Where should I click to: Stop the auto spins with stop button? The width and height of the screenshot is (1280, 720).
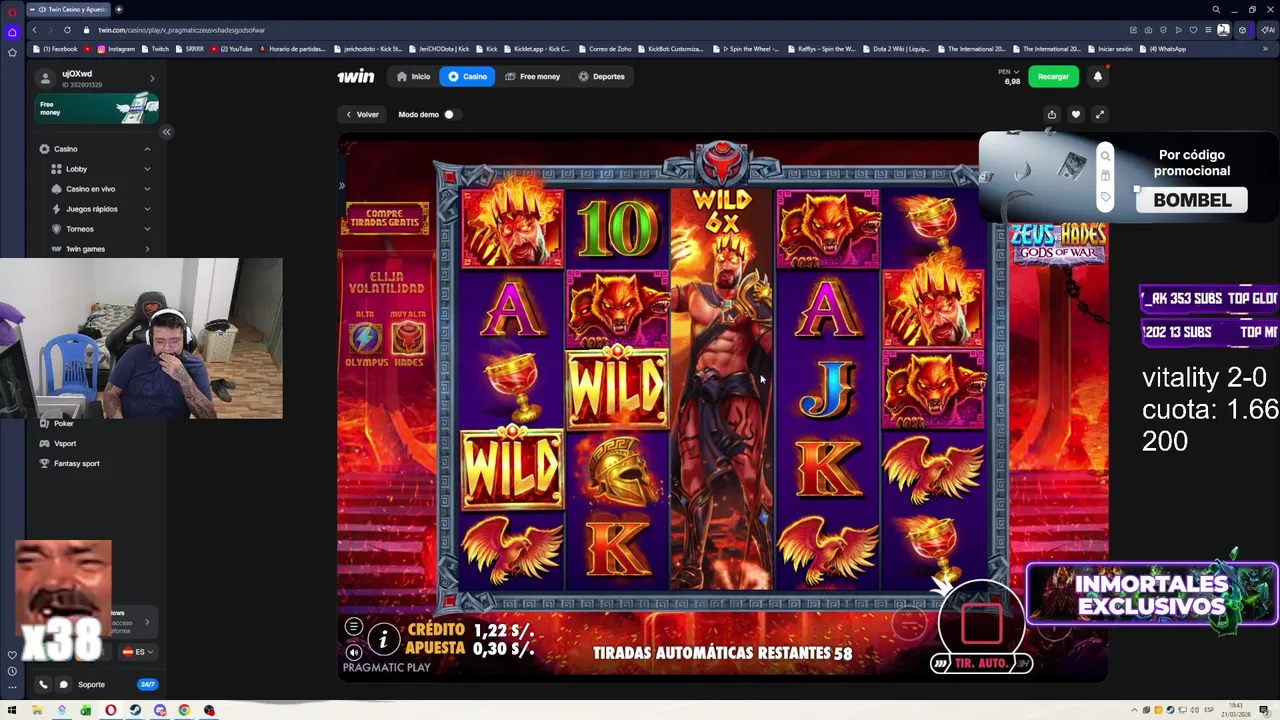pos(981,624)
